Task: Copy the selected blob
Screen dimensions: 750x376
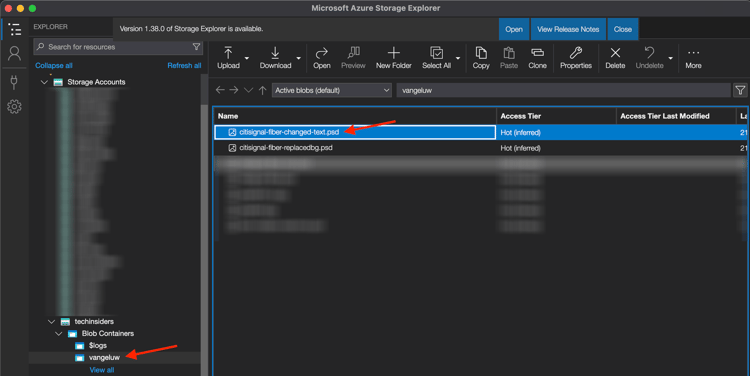Action: pyautogui.click(x=481, y=58)
